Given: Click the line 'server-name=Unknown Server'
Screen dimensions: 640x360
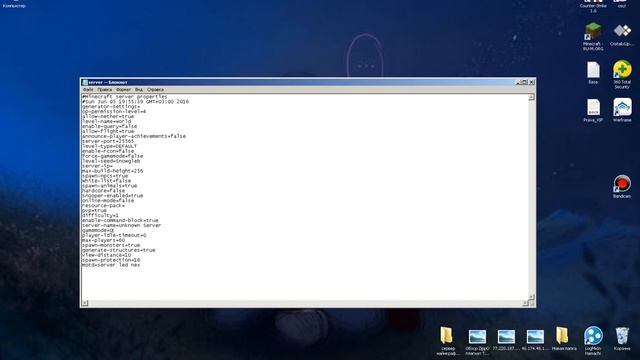Looking at the screenshot, I should point(121,225).
